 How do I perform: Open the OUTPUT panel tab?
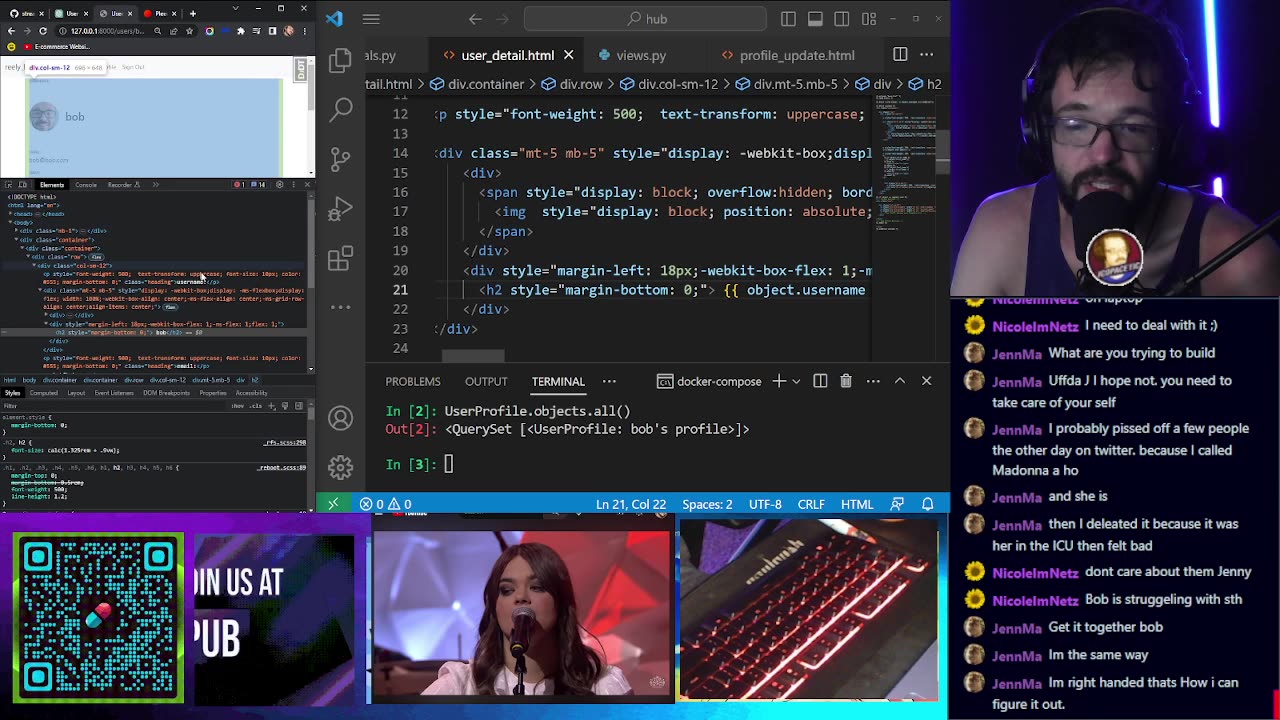(x=486, y=381)
